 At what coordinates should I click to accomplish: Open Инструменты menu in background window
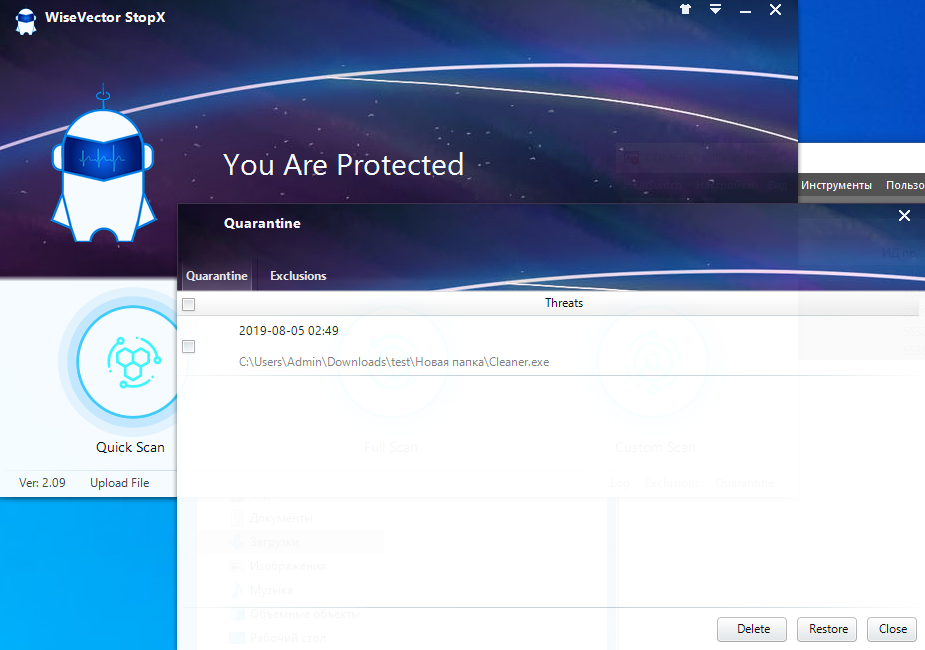click(836, 185)
